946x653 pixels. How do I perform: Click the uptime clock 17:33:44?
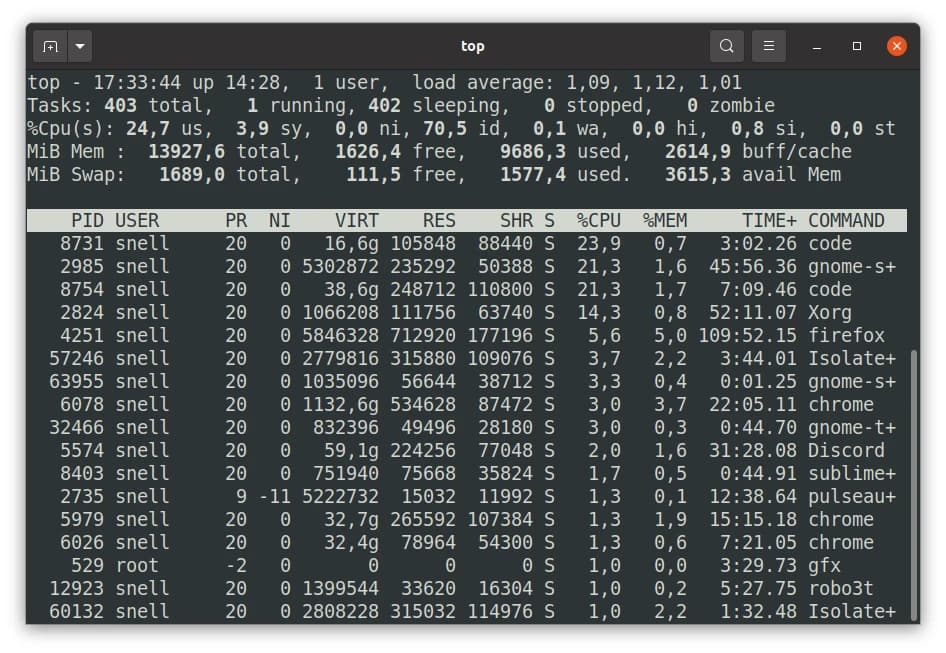[137, 83]
